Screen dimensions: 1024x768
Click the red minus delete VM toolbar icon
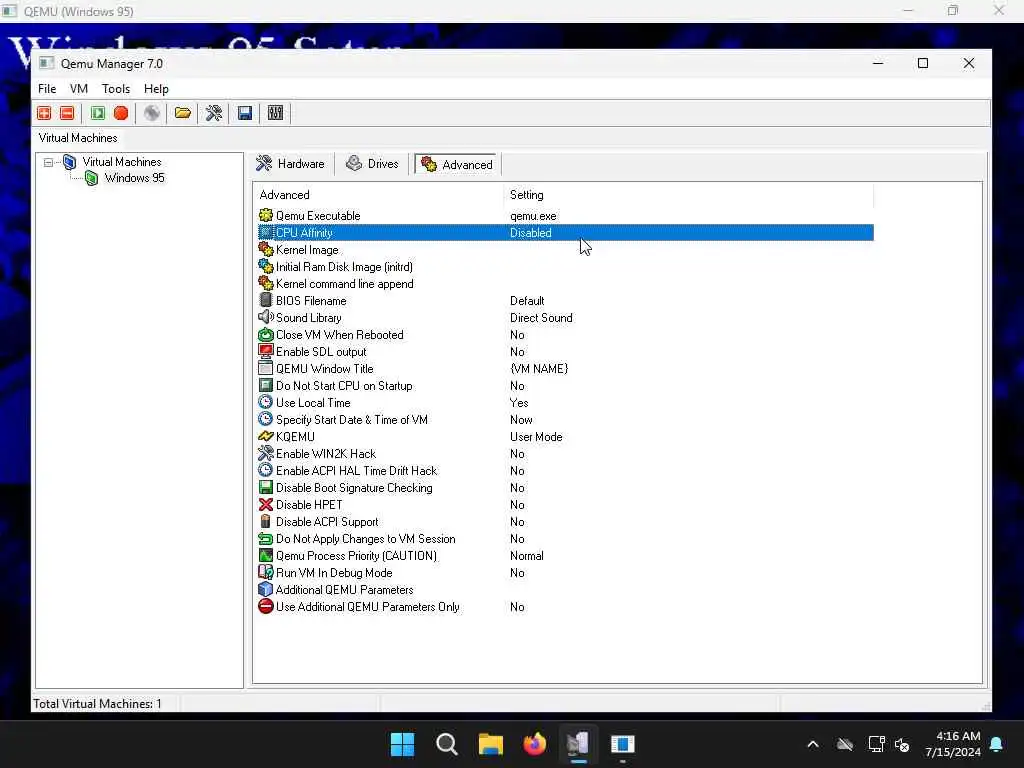pyautogui.click(x=67, y=113)
